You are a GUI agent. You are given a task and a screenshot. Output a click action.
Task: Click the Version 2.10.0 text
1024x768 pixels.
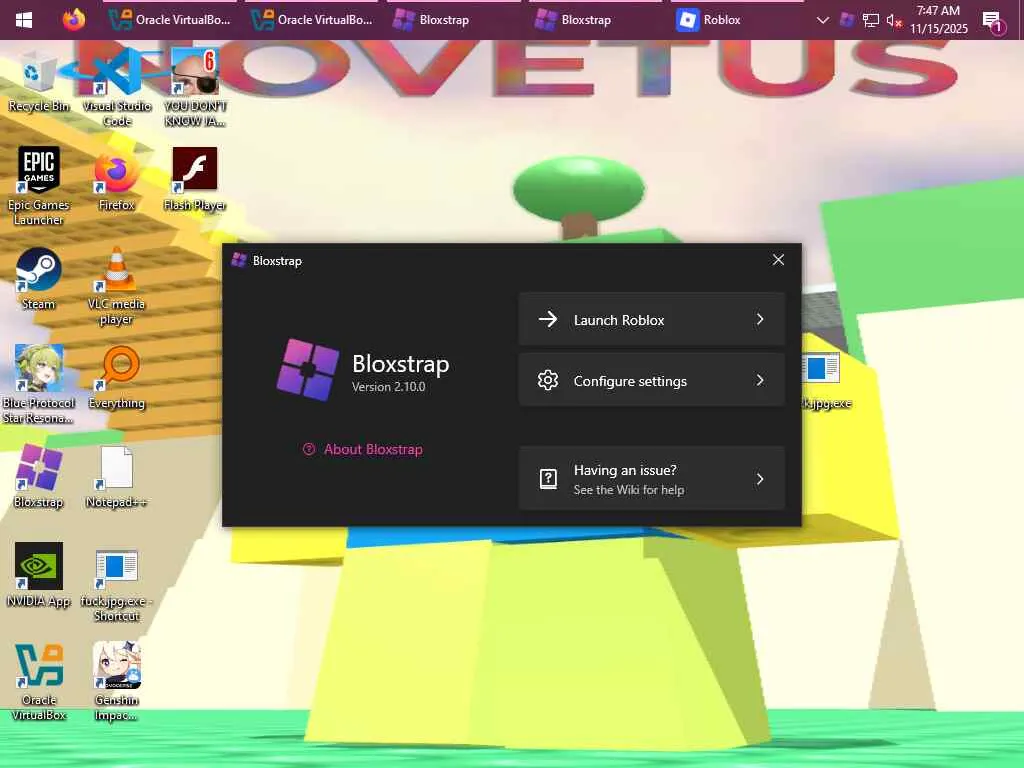(389, 387)
